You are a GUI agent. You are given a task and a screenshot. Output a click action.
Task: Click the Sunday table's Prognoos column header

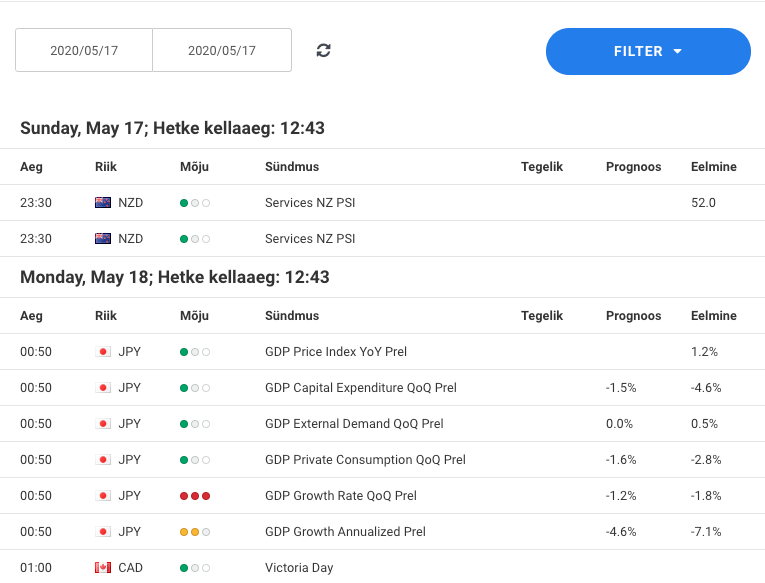pos(633,167)
